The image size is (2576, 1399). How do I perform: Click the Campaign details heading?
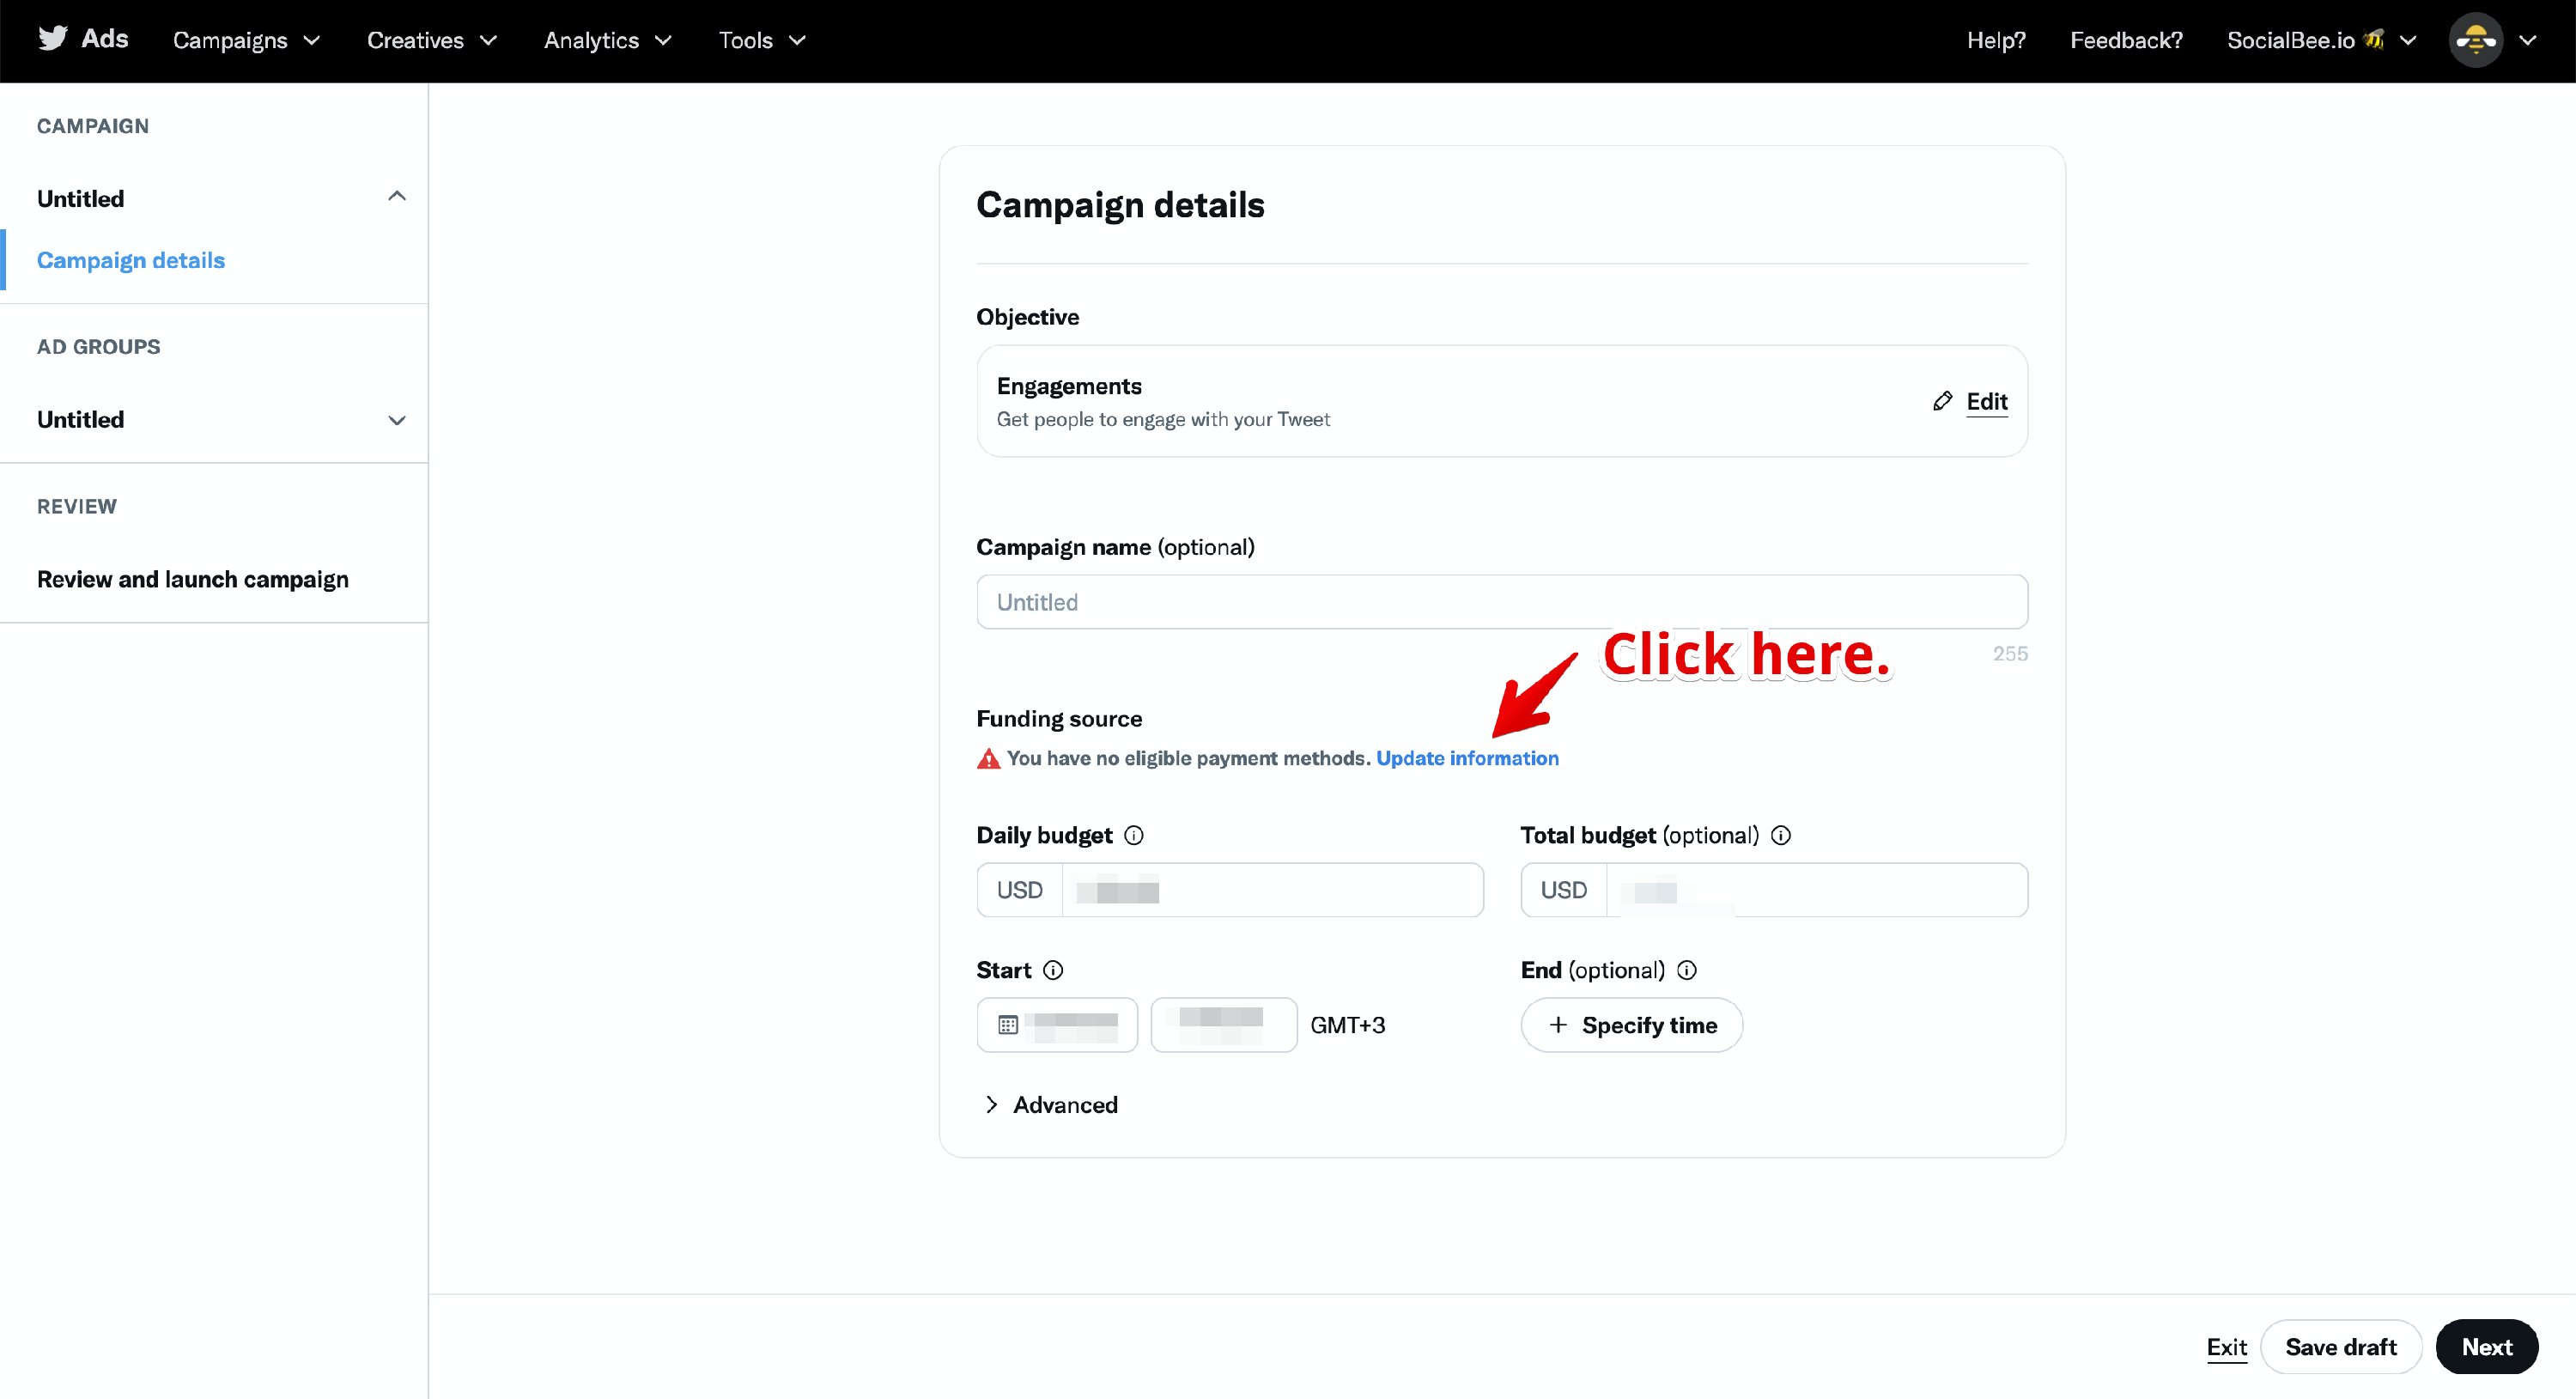(x=1120, y=205)
